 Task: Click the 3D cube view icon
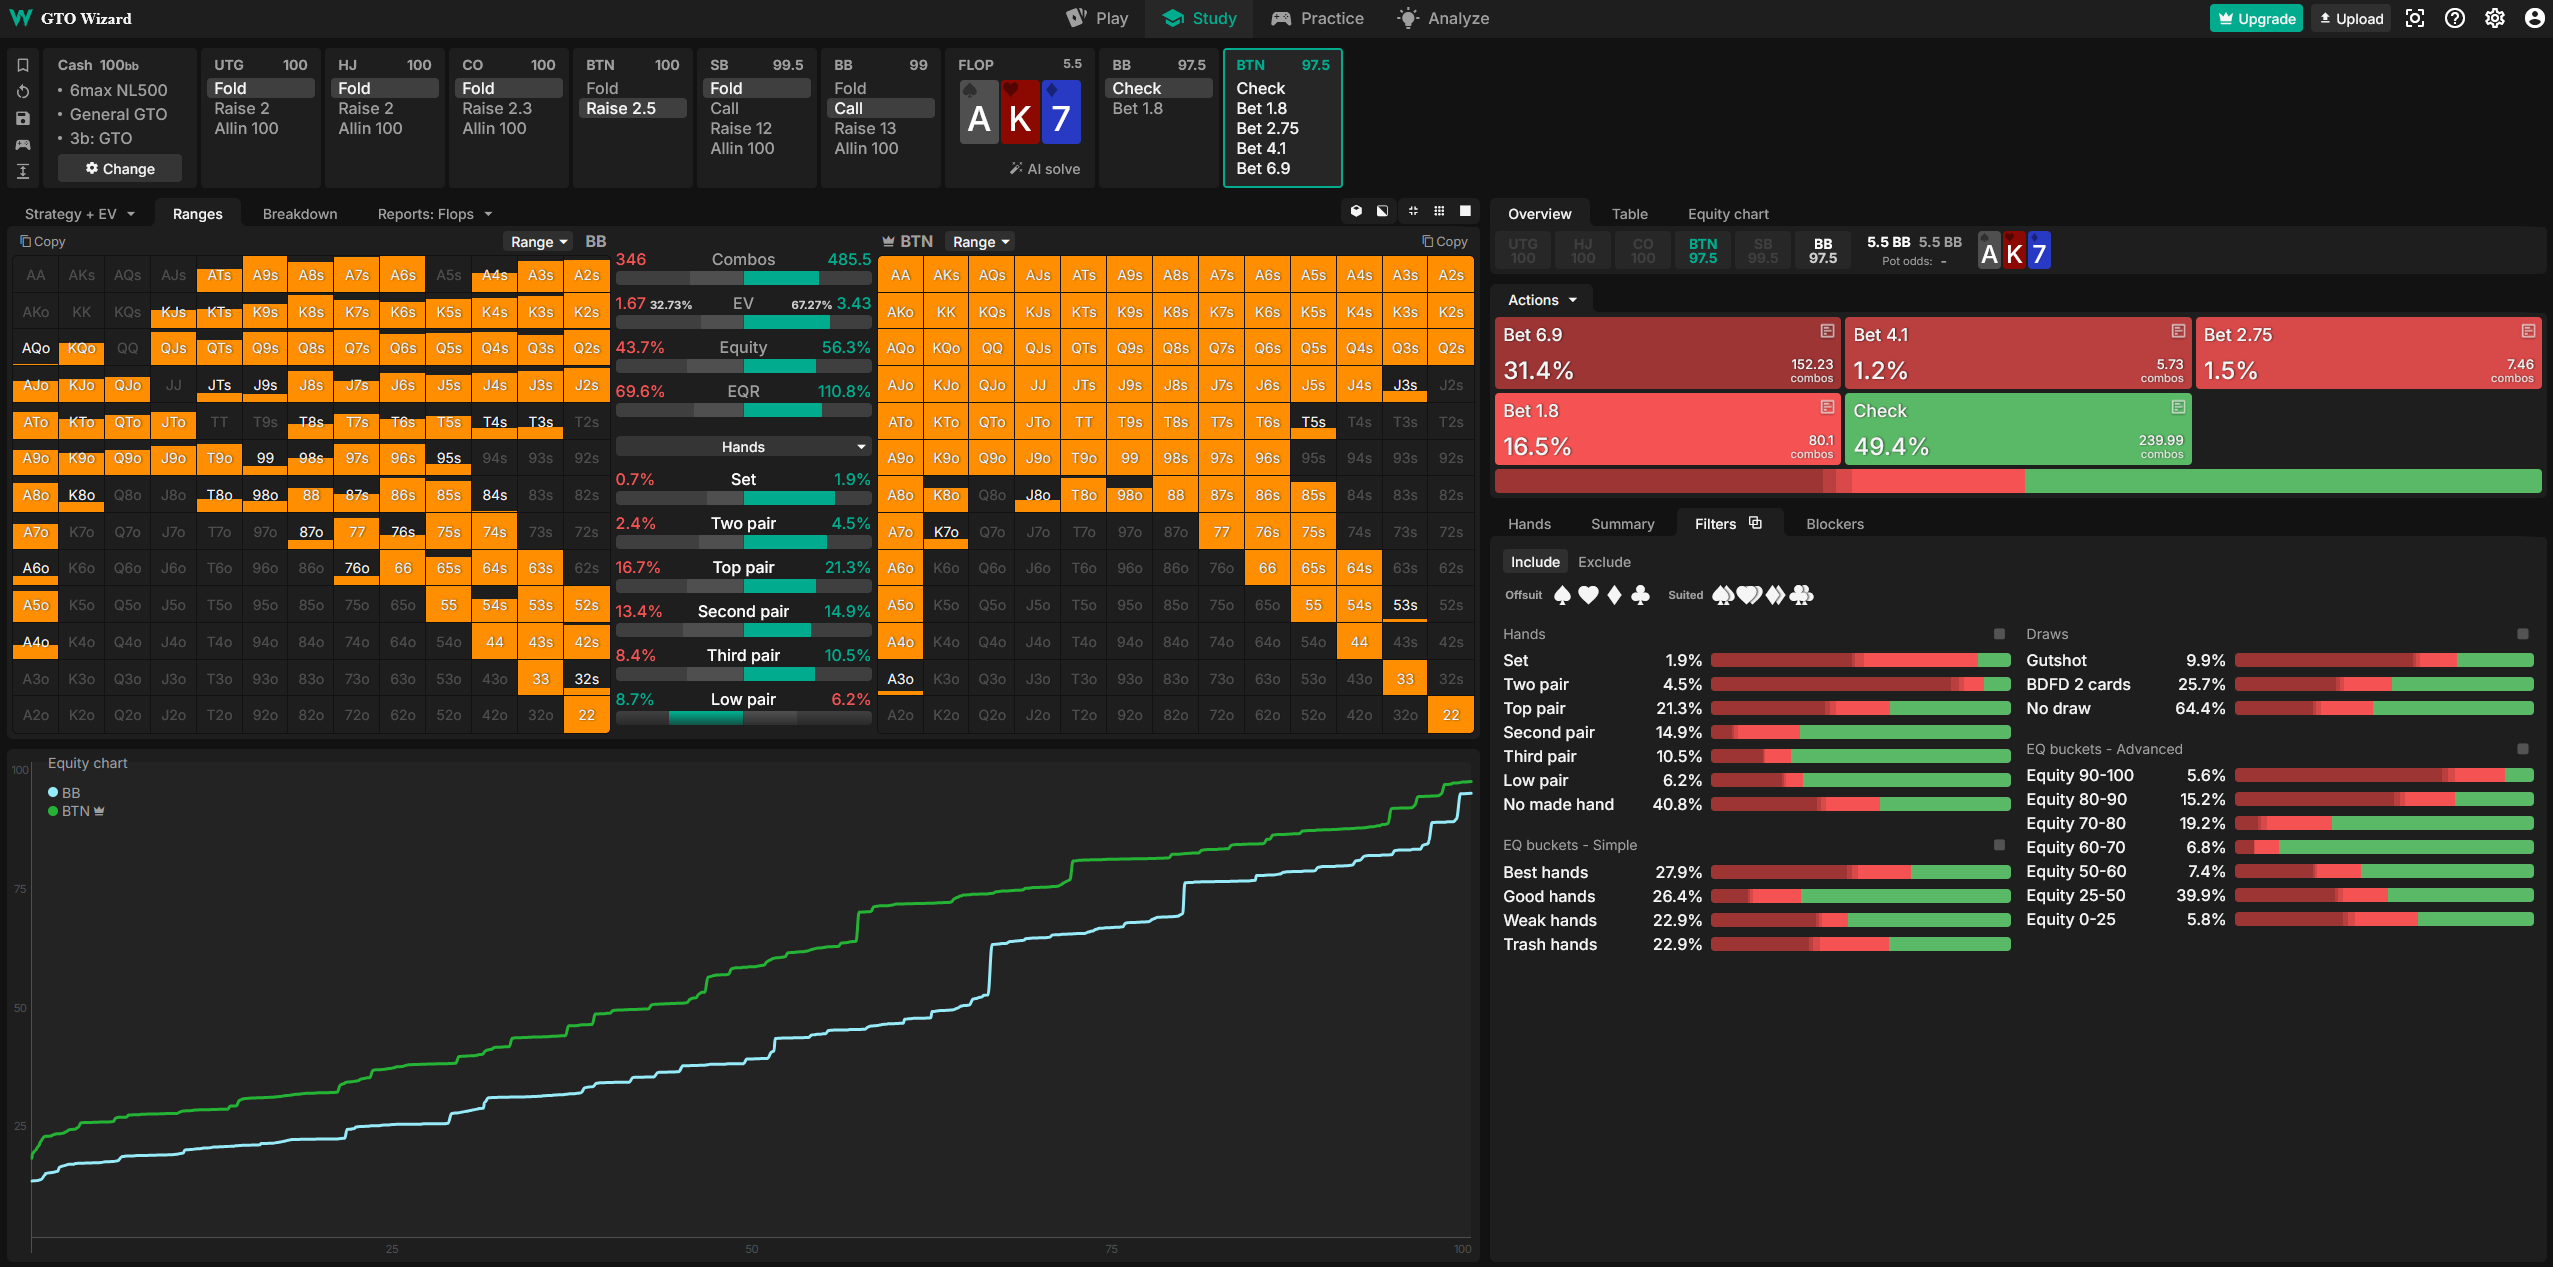pyautogui.click(x=1356, y=211)
